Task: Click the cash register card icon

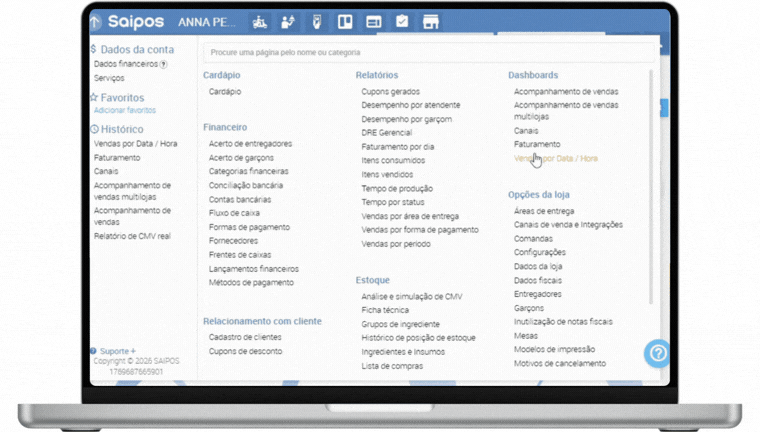Action: tap(373, 22)
